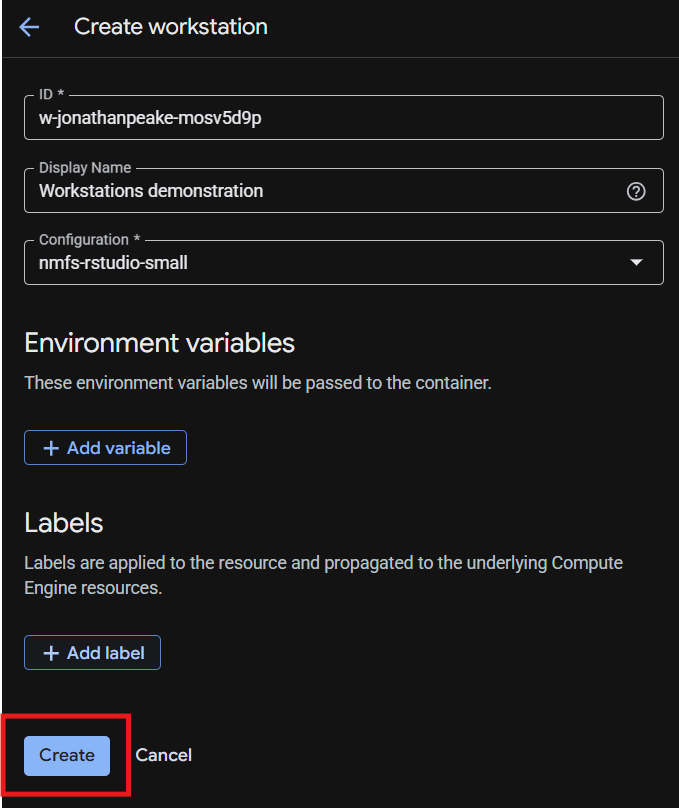The height and width of the screenshot is (808, 679).
Task: Expand the Configuration dropdown arrow
Action: click(636, 262)
